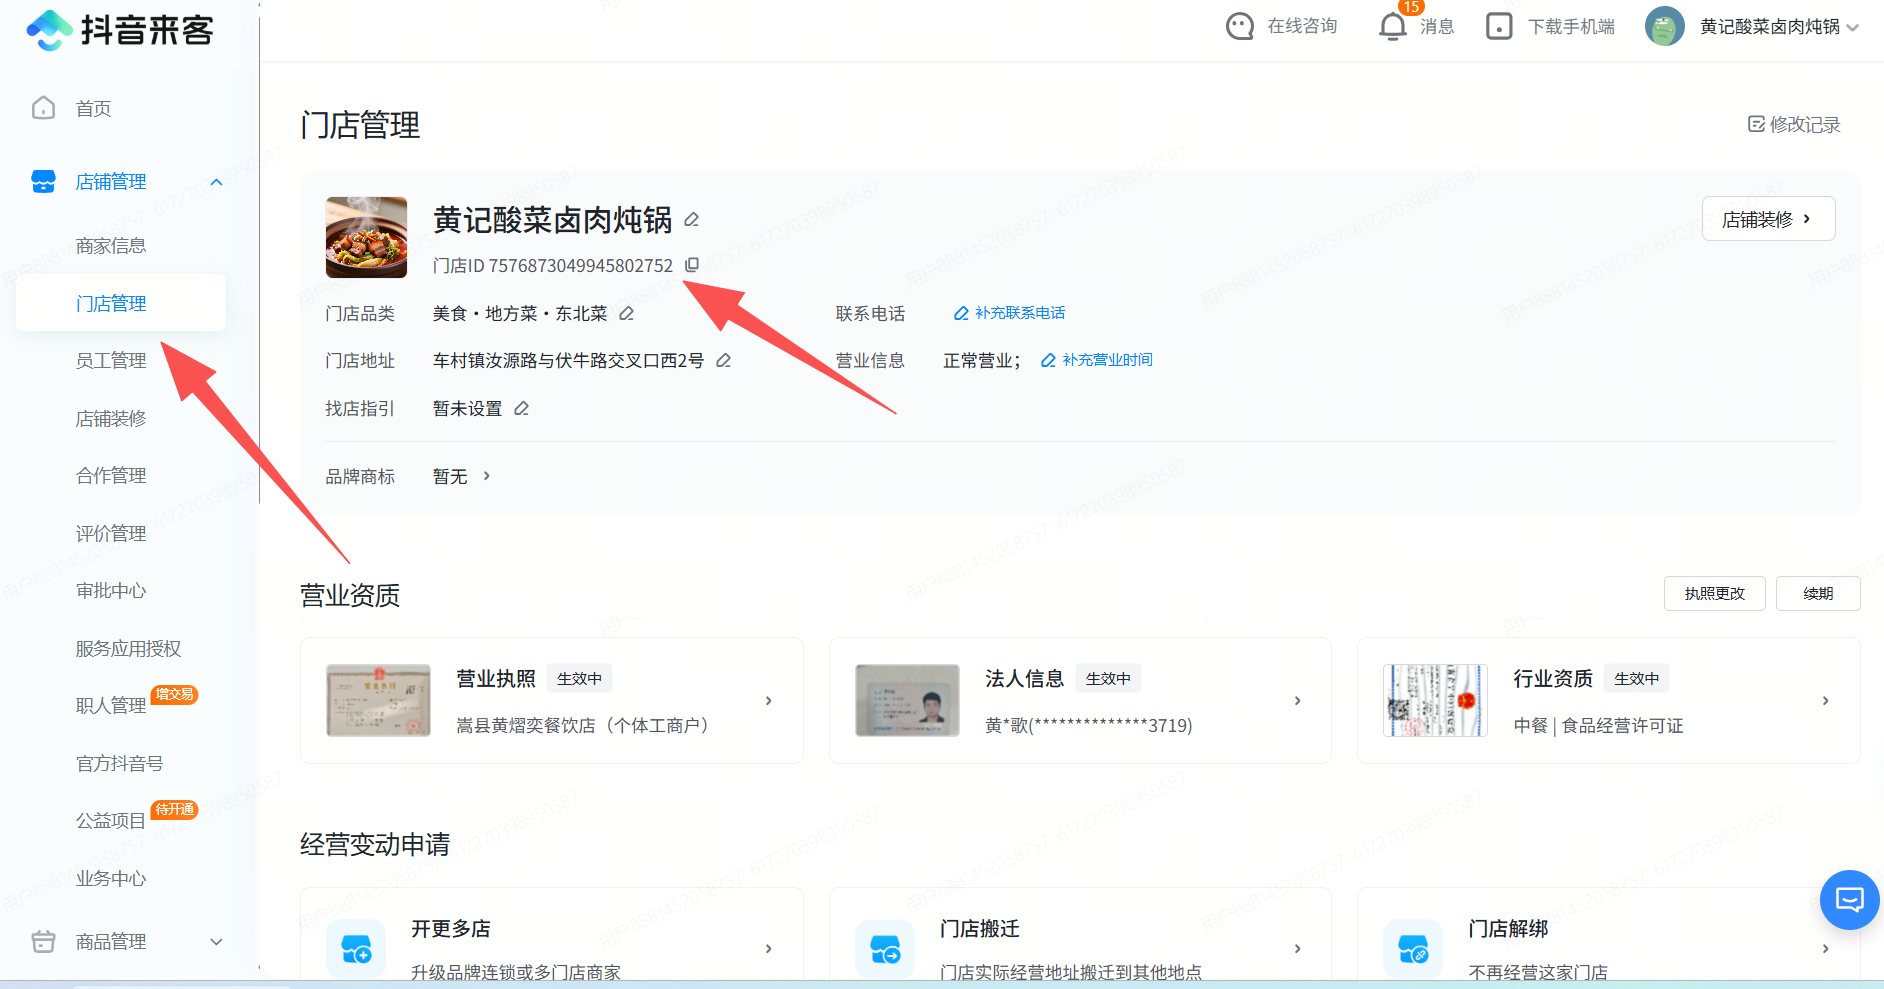Edit store name pencil icon
The image size is (1884, 989).
pyautogui.click(x=691, y=220)
